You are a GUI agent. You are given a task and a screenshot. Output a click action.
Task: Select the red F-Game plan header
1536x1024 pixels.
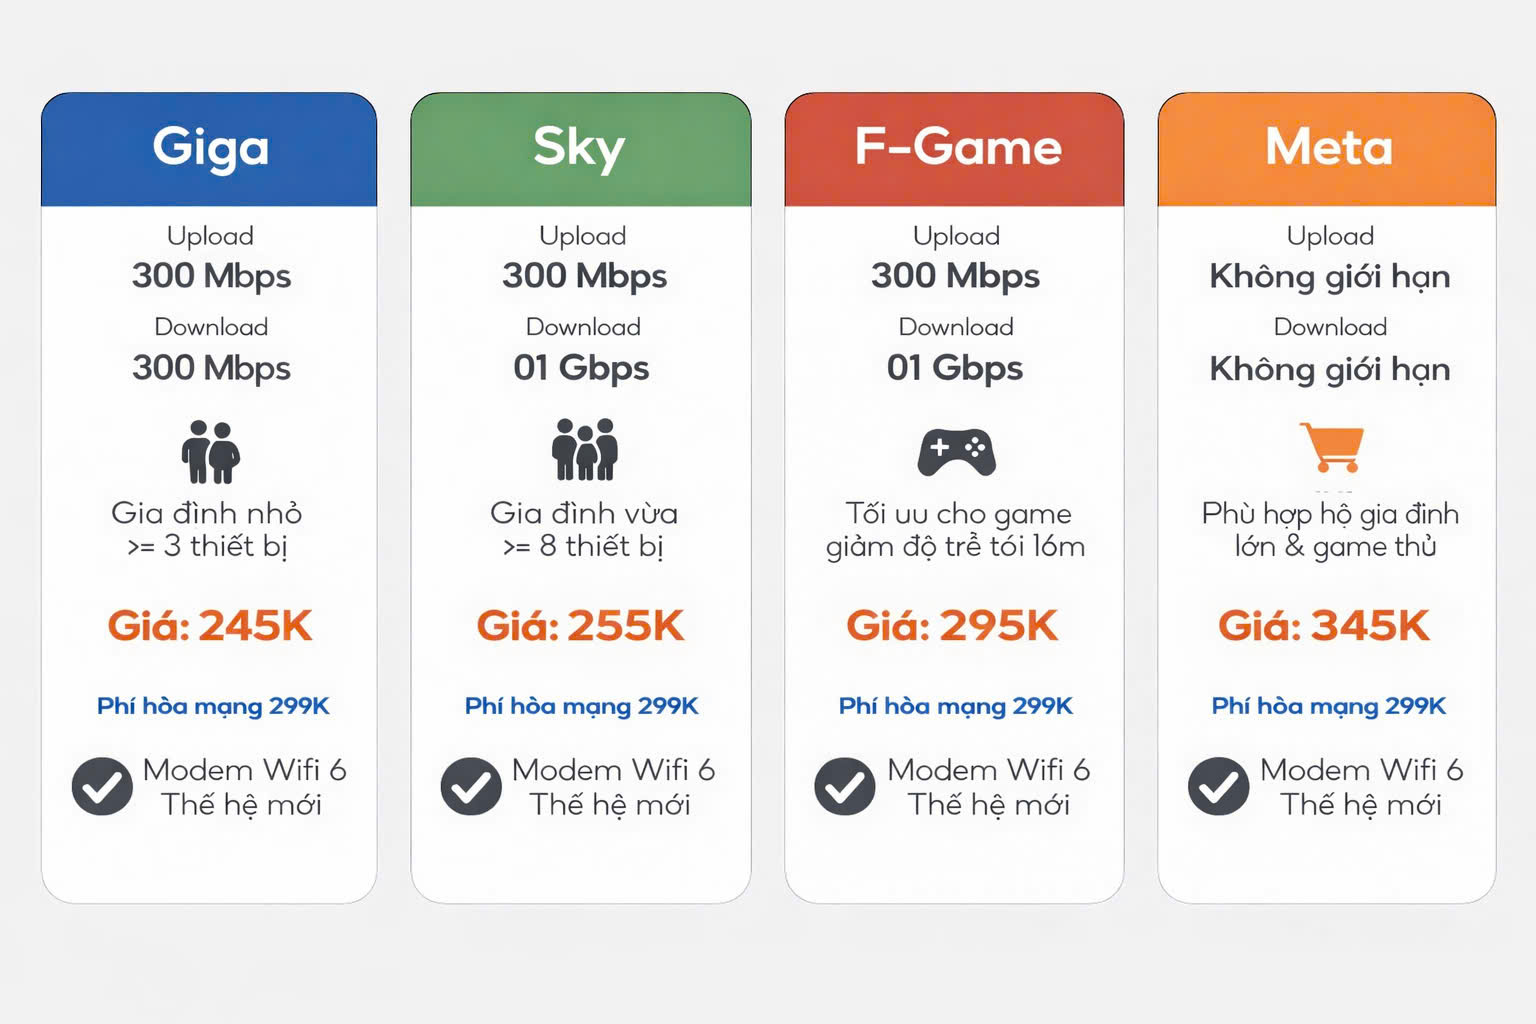click(954, 149)
